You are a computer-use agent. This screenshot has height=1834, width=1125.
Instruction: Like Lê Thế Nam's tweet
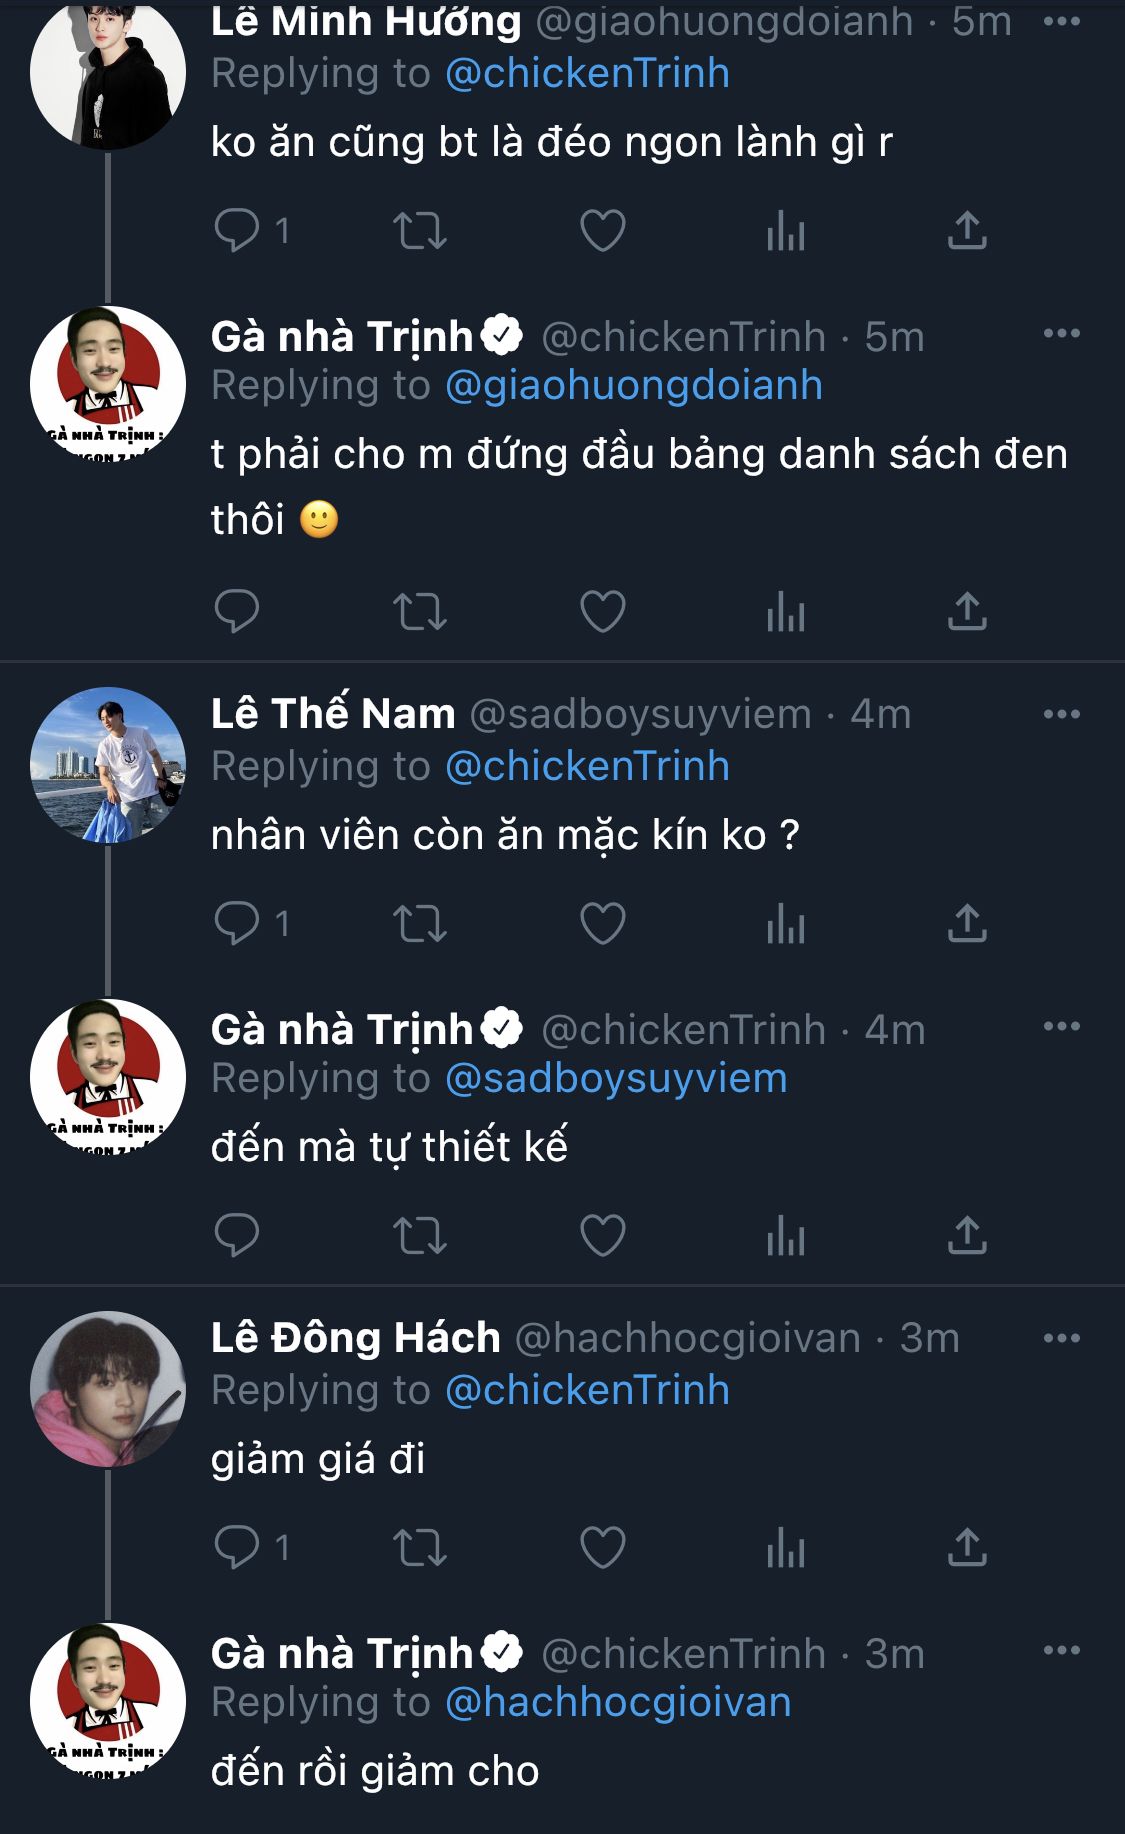coord(602,923)
